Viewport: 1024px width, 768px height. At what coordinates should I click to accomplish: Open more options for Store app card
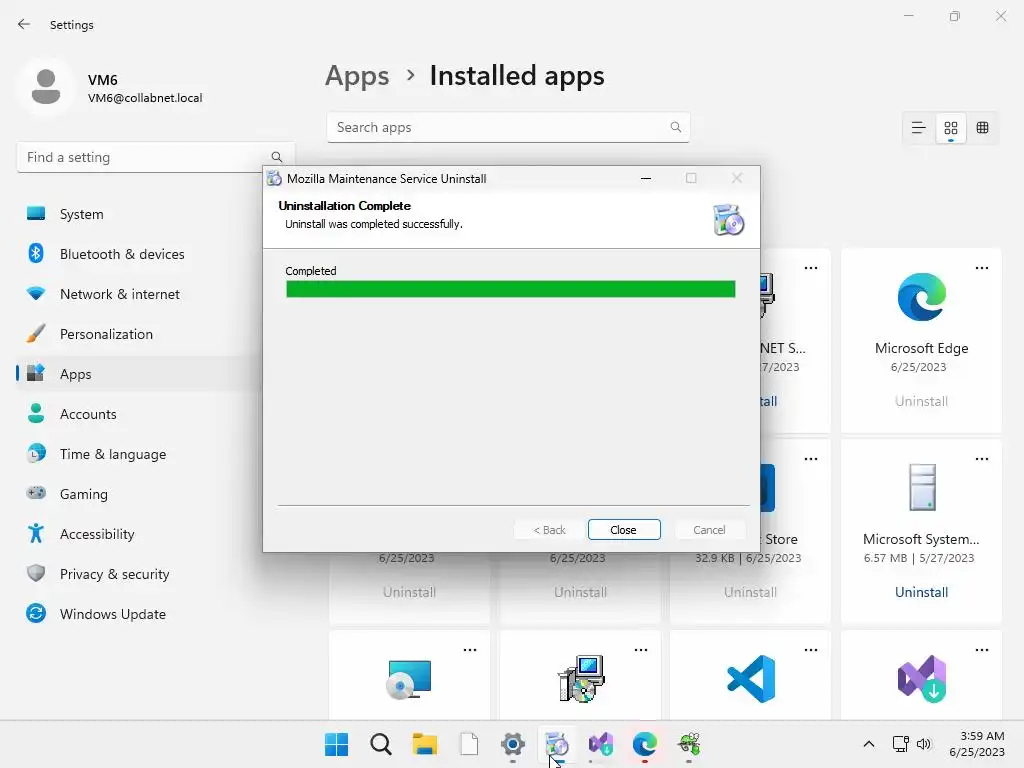pos(811,459)
